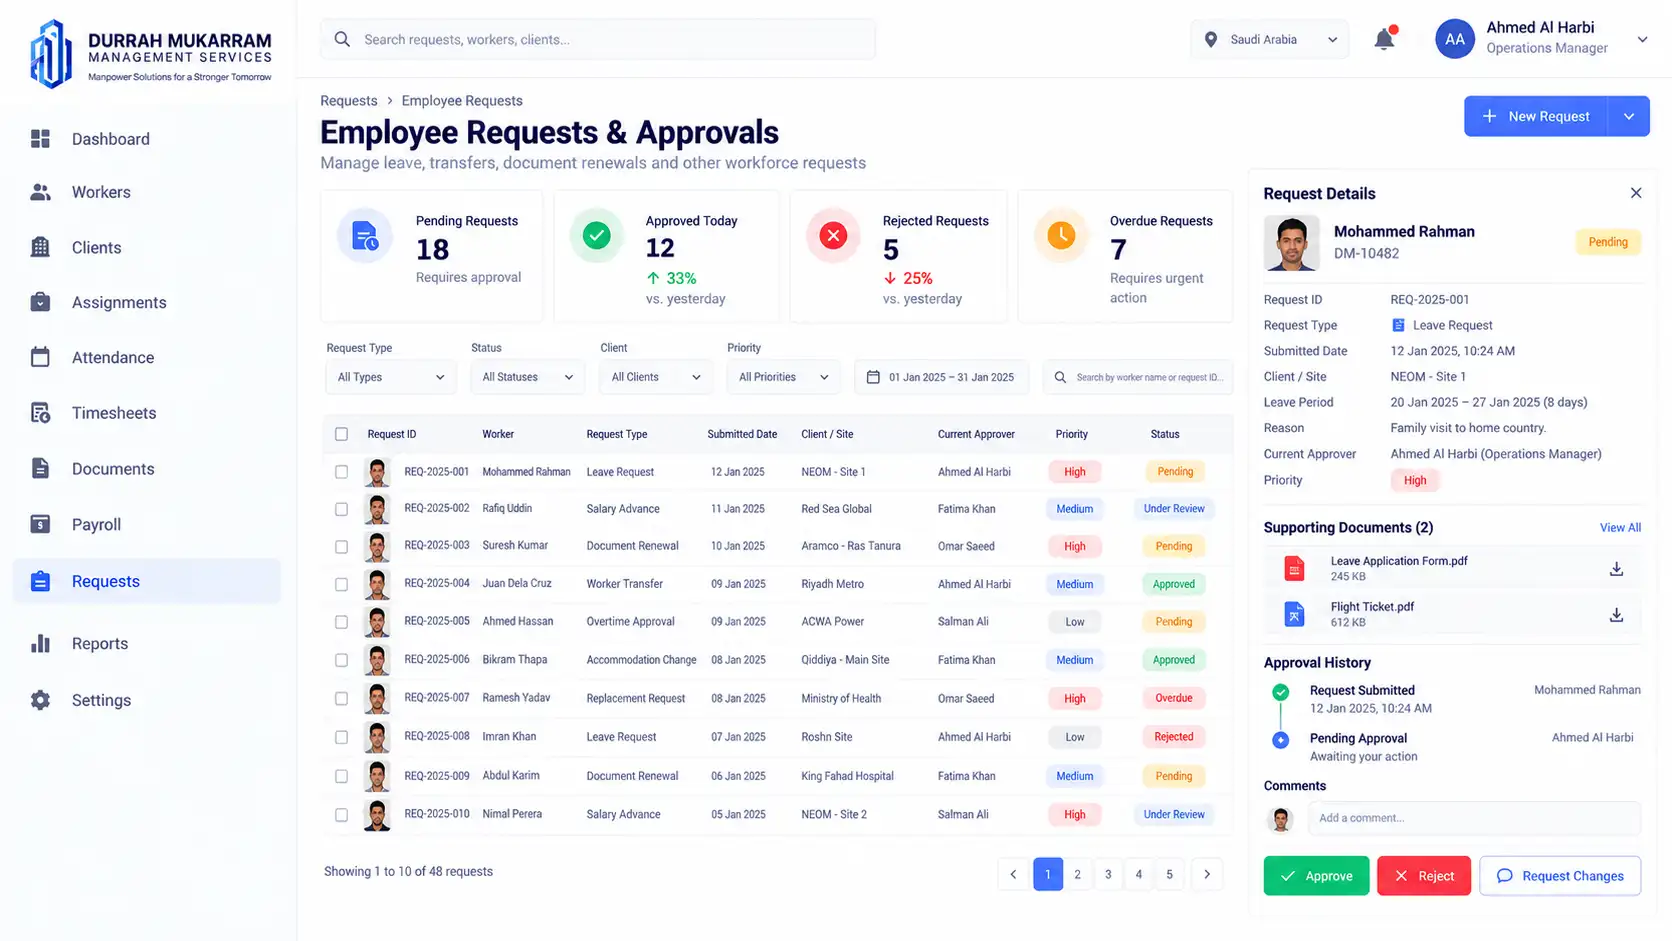Click the Add a comment field

point(1474,818)
